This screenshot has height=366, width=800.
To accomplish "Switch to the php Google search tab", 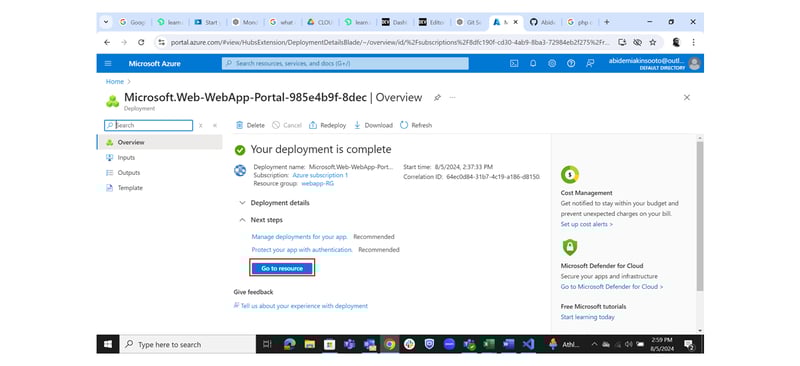I will pos(580,22).
